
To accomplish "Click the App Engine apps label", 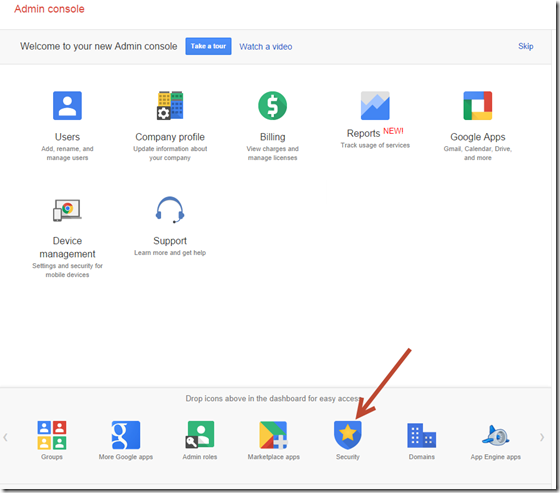I will click(x=496, y=457).
